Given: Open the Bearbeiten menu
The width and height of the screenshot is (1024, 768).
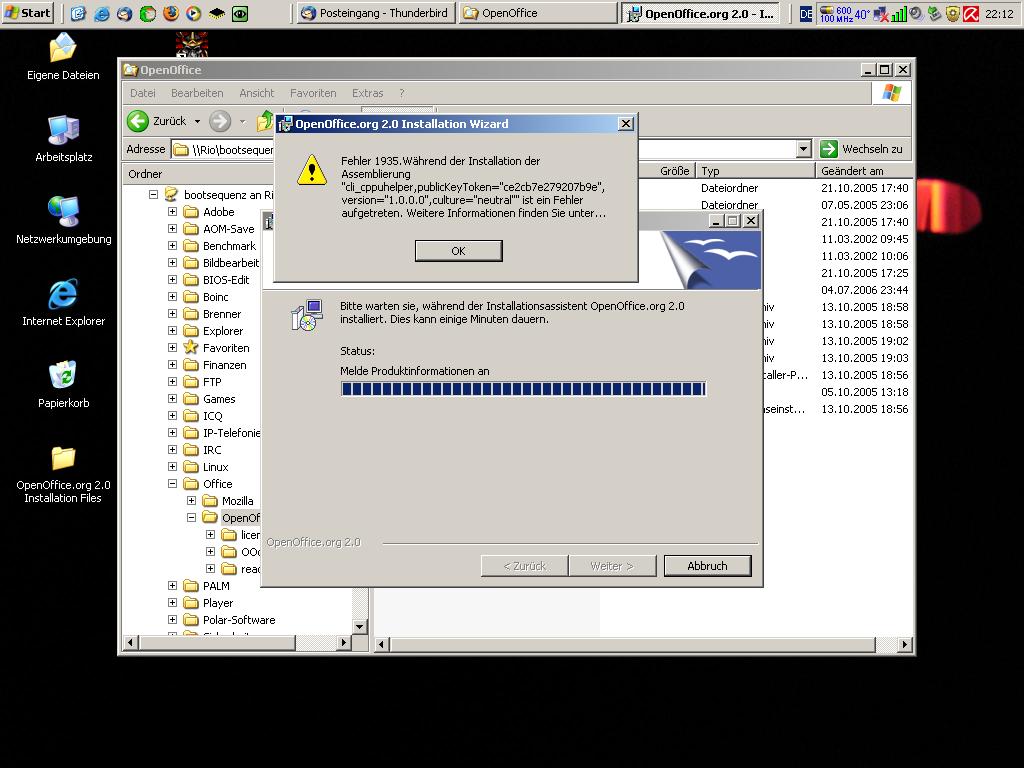Looking at the screenshot, I should click(x=197, y=93).
